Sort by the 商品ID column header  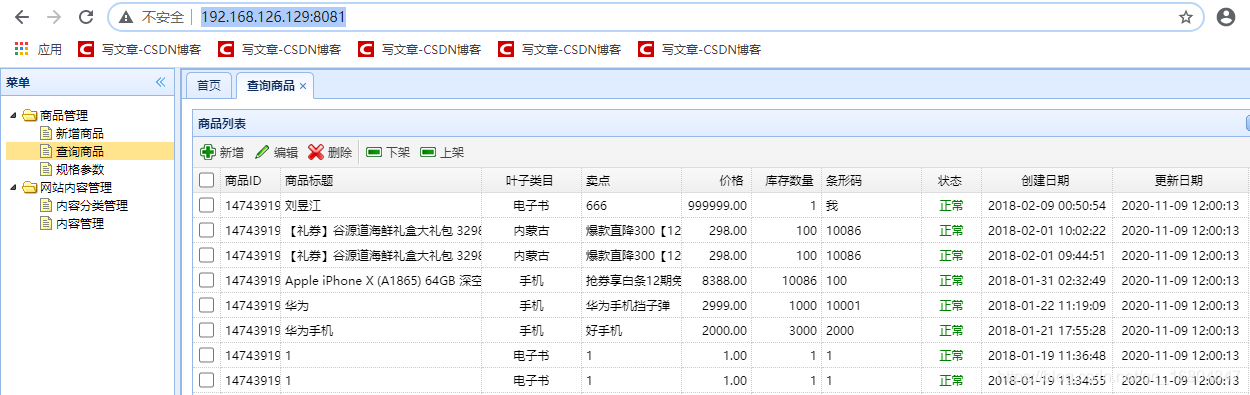point(250,181)
